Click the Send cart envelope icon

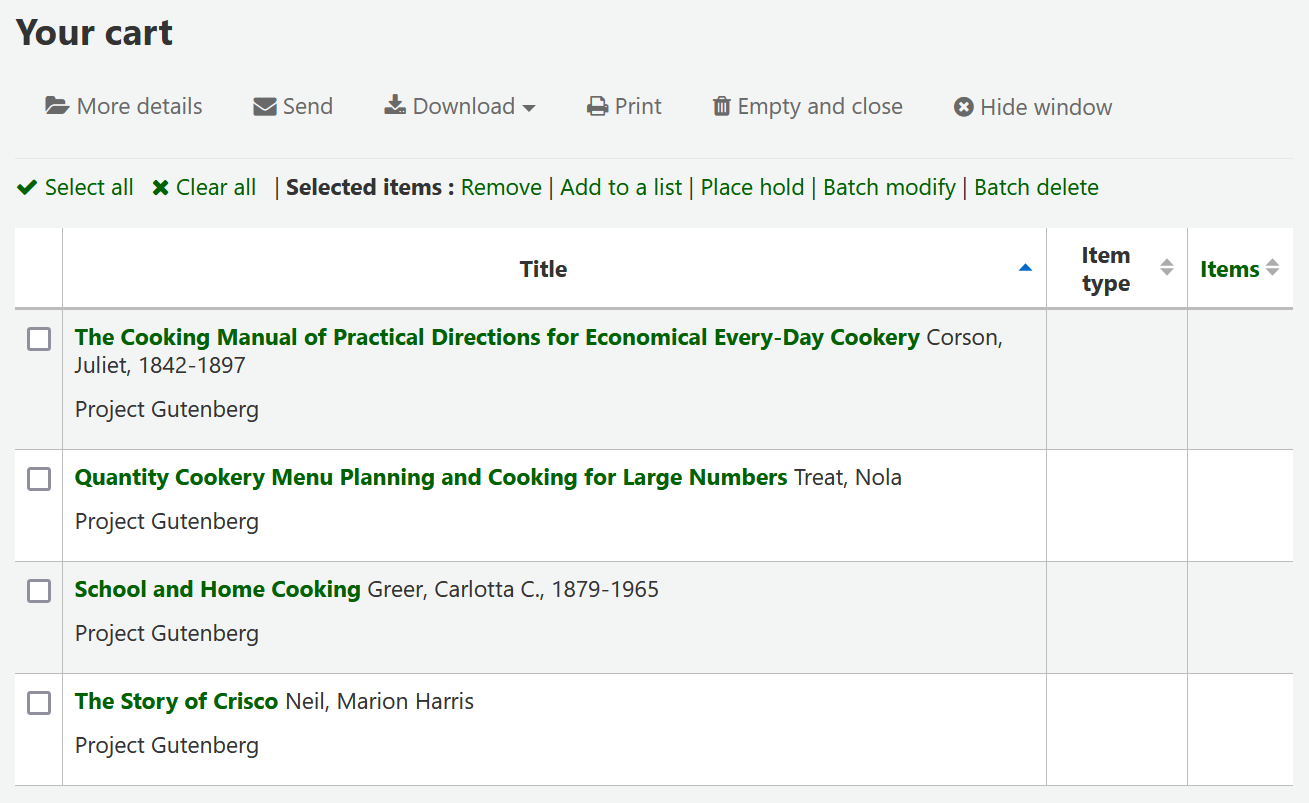pos(263,105)
